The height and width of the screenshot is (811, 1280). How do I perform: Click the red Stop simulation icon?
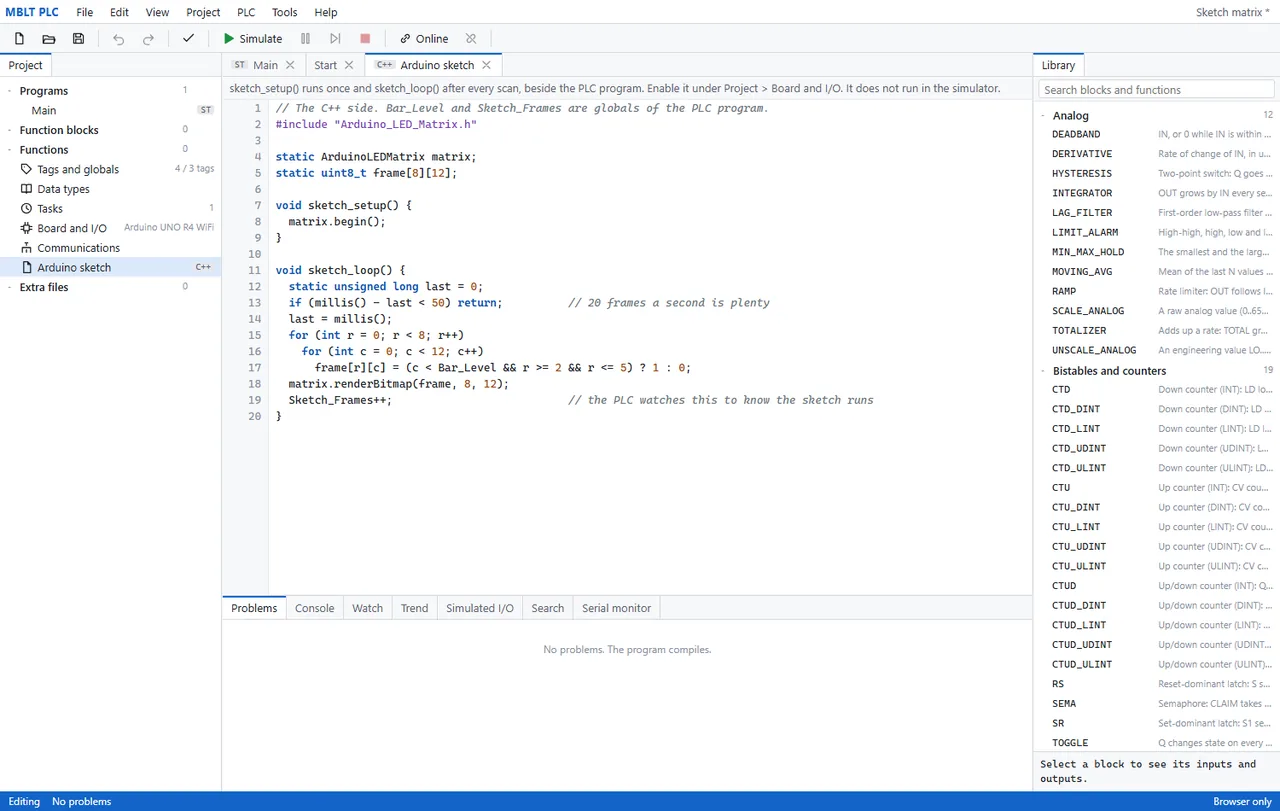365,39
